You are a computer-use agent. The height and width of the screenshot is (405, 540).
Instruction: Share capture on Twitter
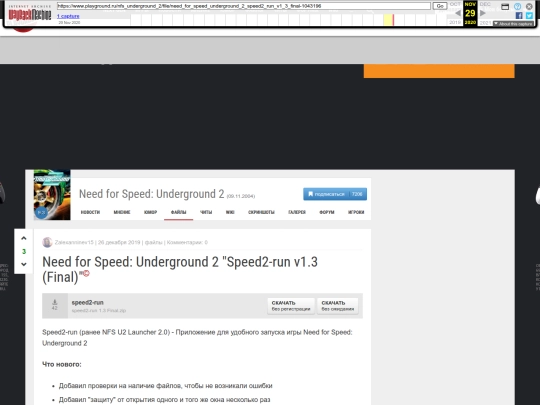(529, 15)
